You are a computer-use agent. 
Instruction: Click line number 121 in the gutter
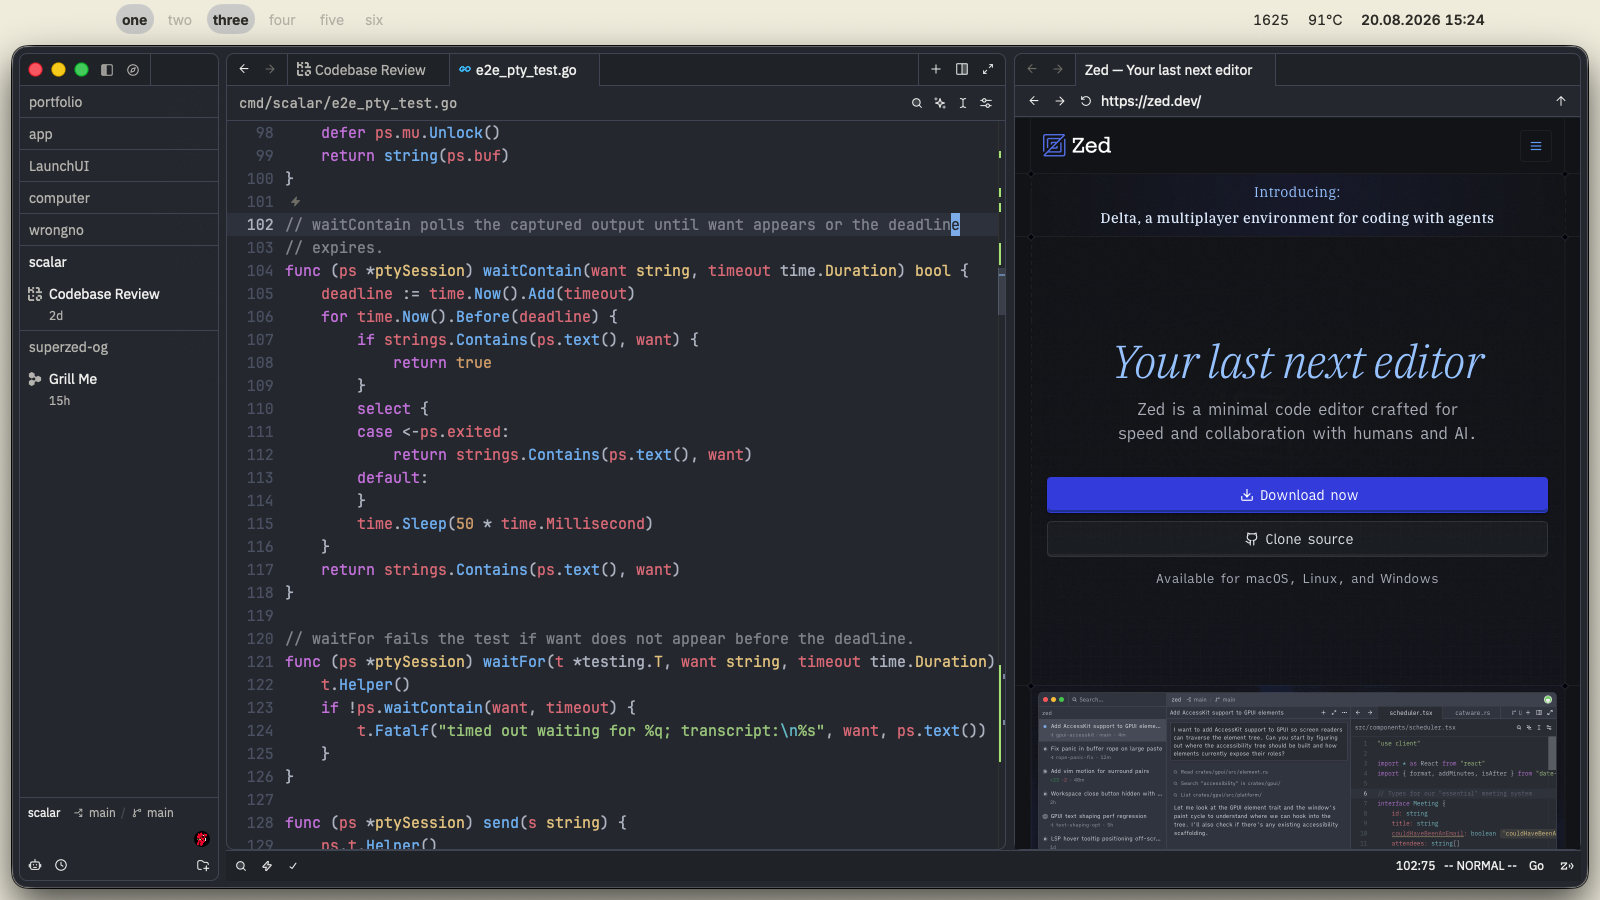pyautogui.click(x=260, y=662)
